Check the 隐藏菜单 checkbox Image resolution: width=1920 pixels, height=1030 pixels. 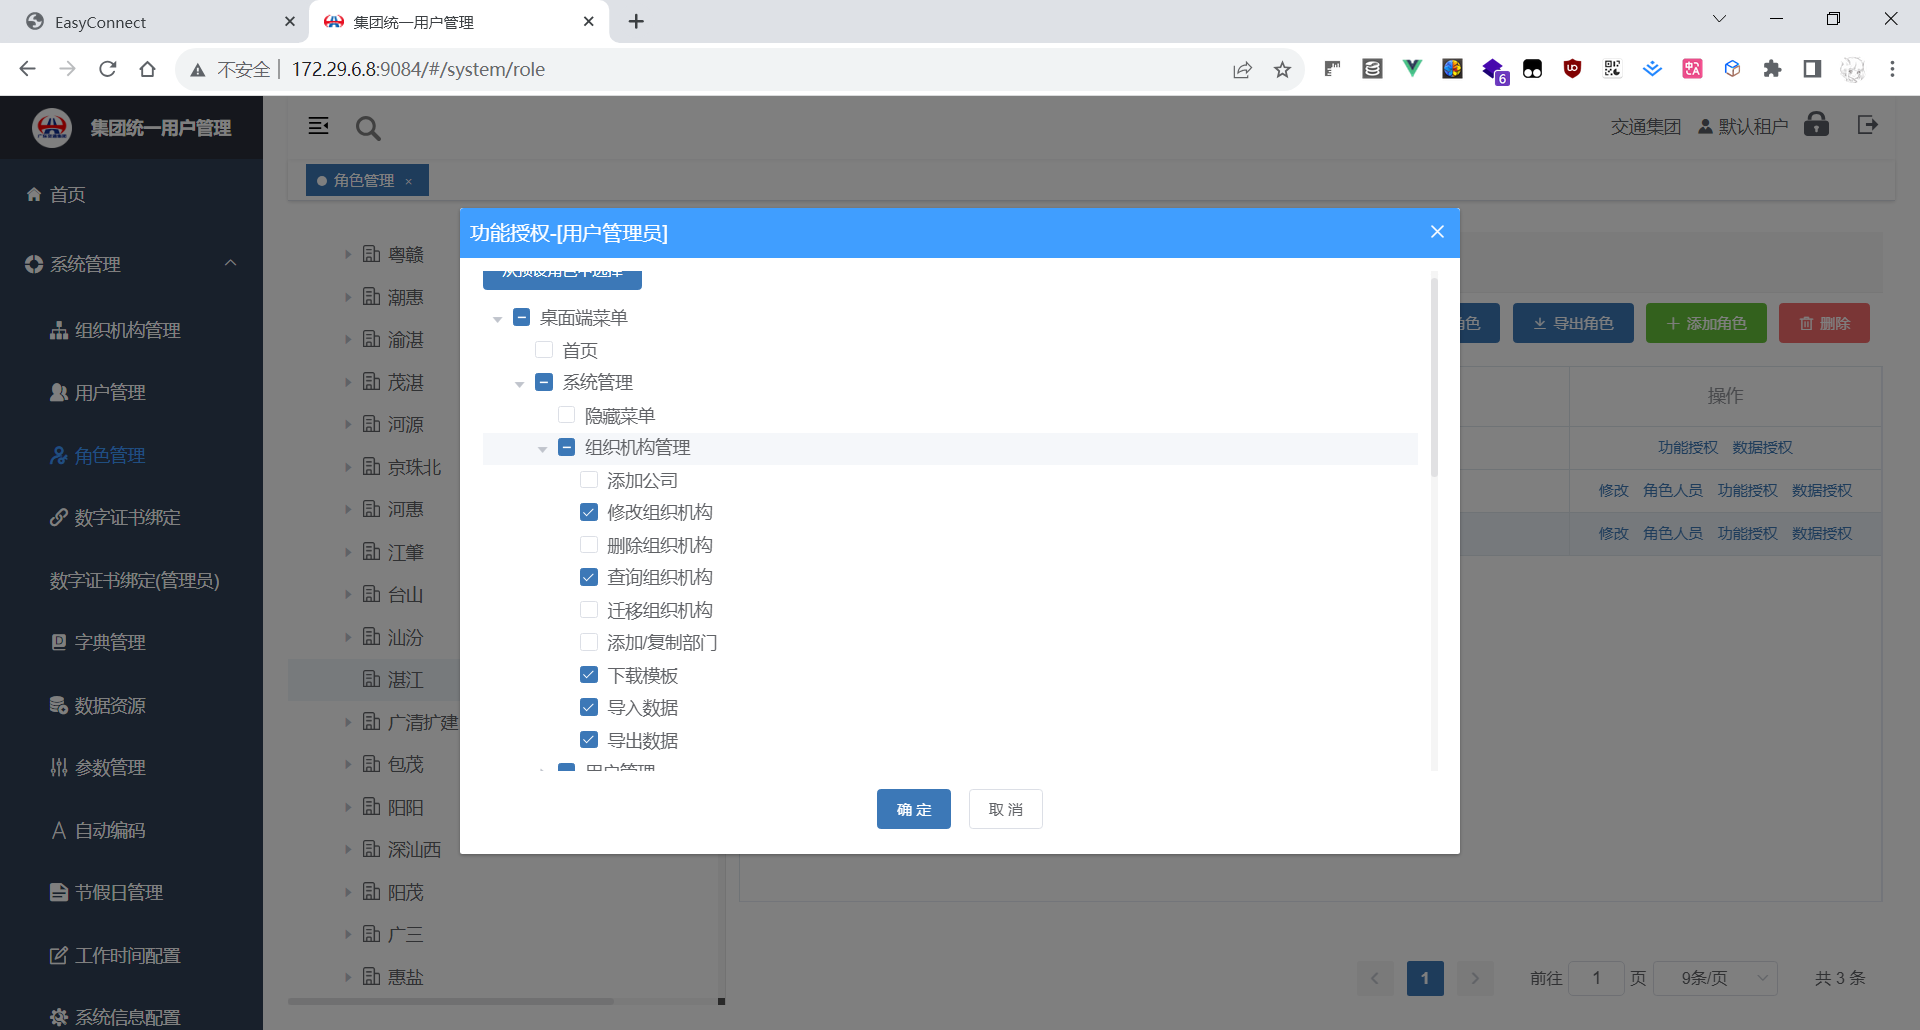tap(566, 415)
